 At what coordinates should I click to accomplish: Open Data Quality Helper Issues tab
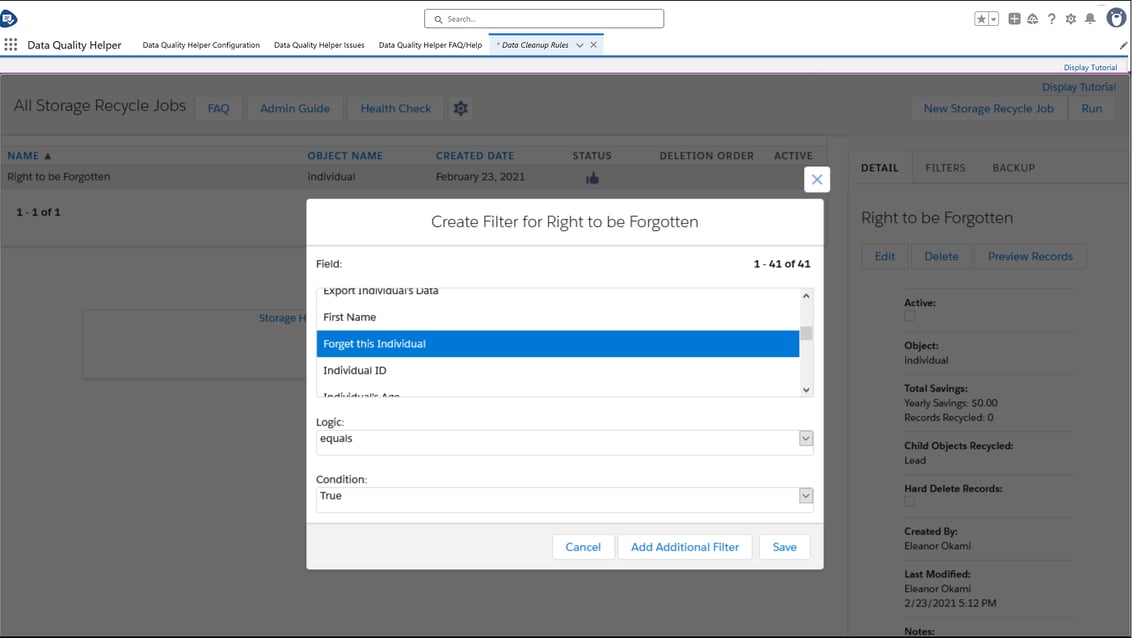(x=319, y=45)
